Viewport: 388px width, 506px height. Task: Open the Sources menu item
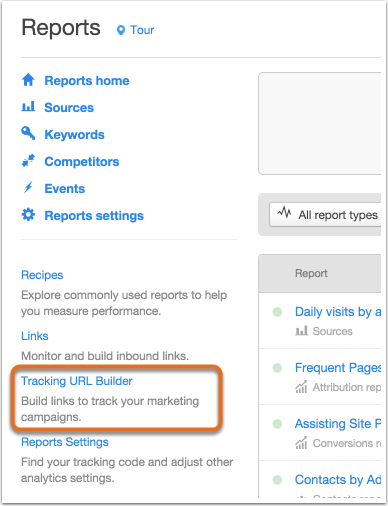coord(69,108)
